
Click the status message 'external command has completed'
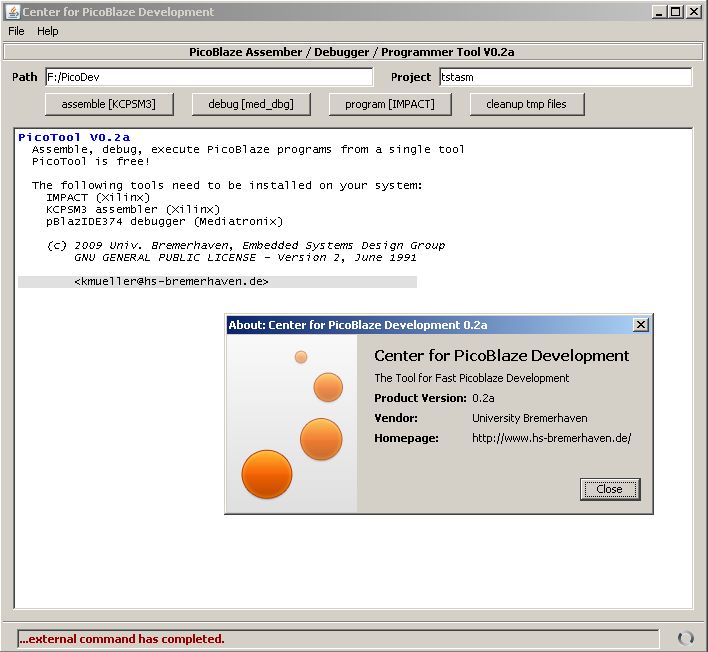[x=122, y=639]
